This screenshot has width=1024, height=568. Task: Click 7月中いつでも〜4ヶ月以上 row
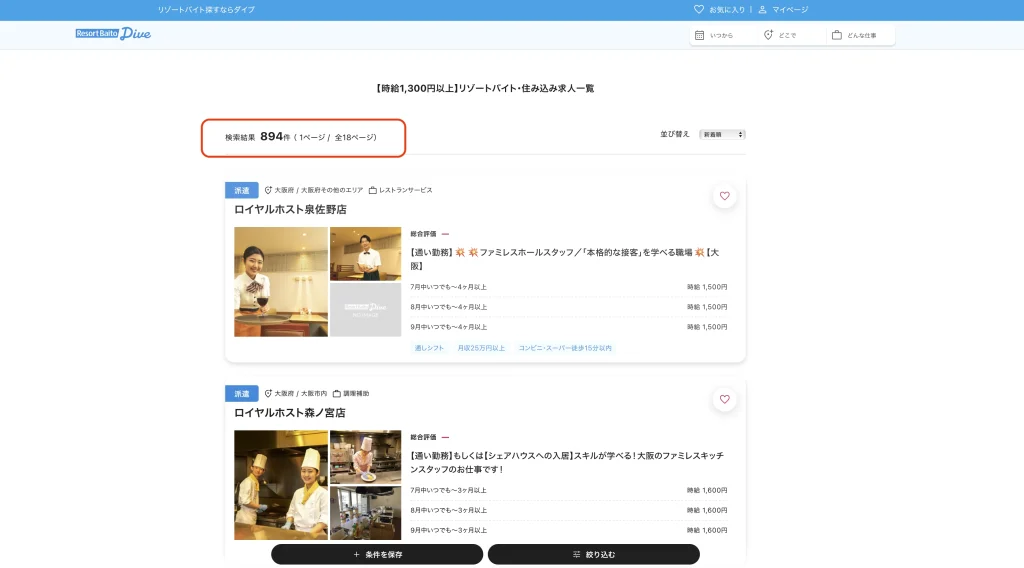(568, 287)
